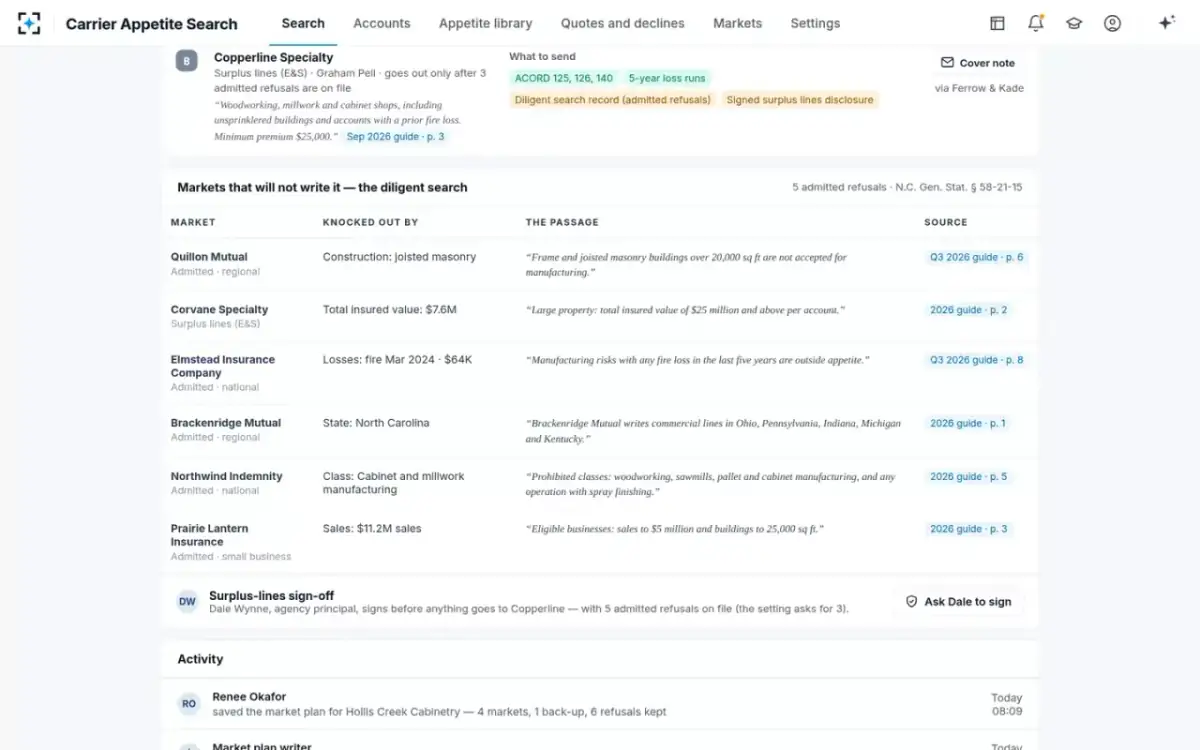This screenshot has width=1200, height=750.
Task: Open Elmstead's Q3 2026 guide p. 8
Action: (x=976, y=360)
